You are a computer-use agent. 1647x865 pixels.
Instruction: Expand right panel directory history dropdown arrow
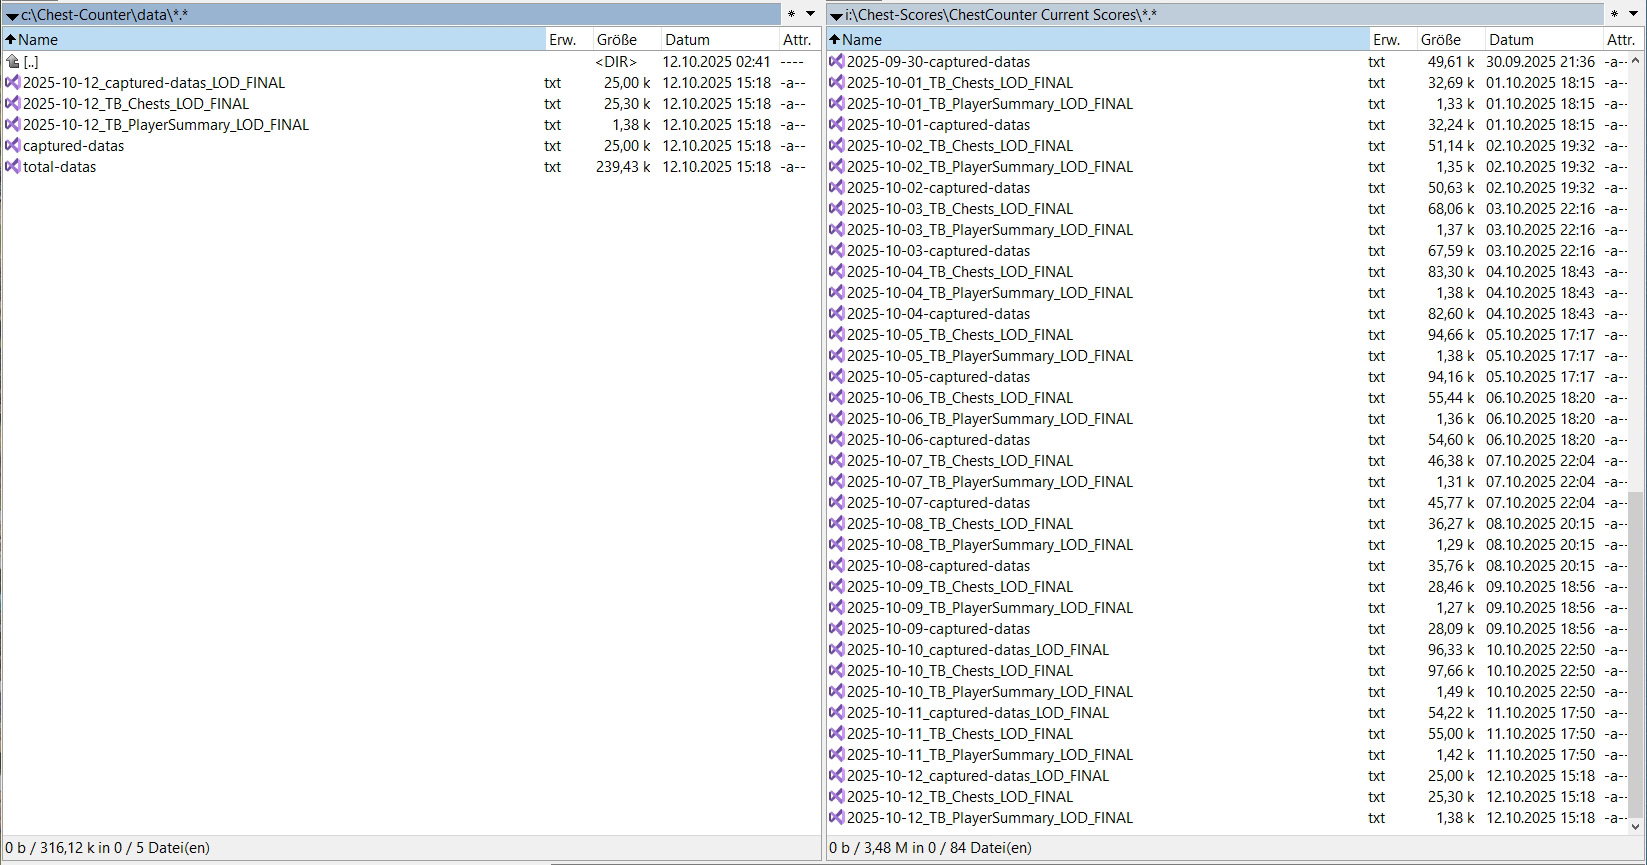pos(1634,14)
